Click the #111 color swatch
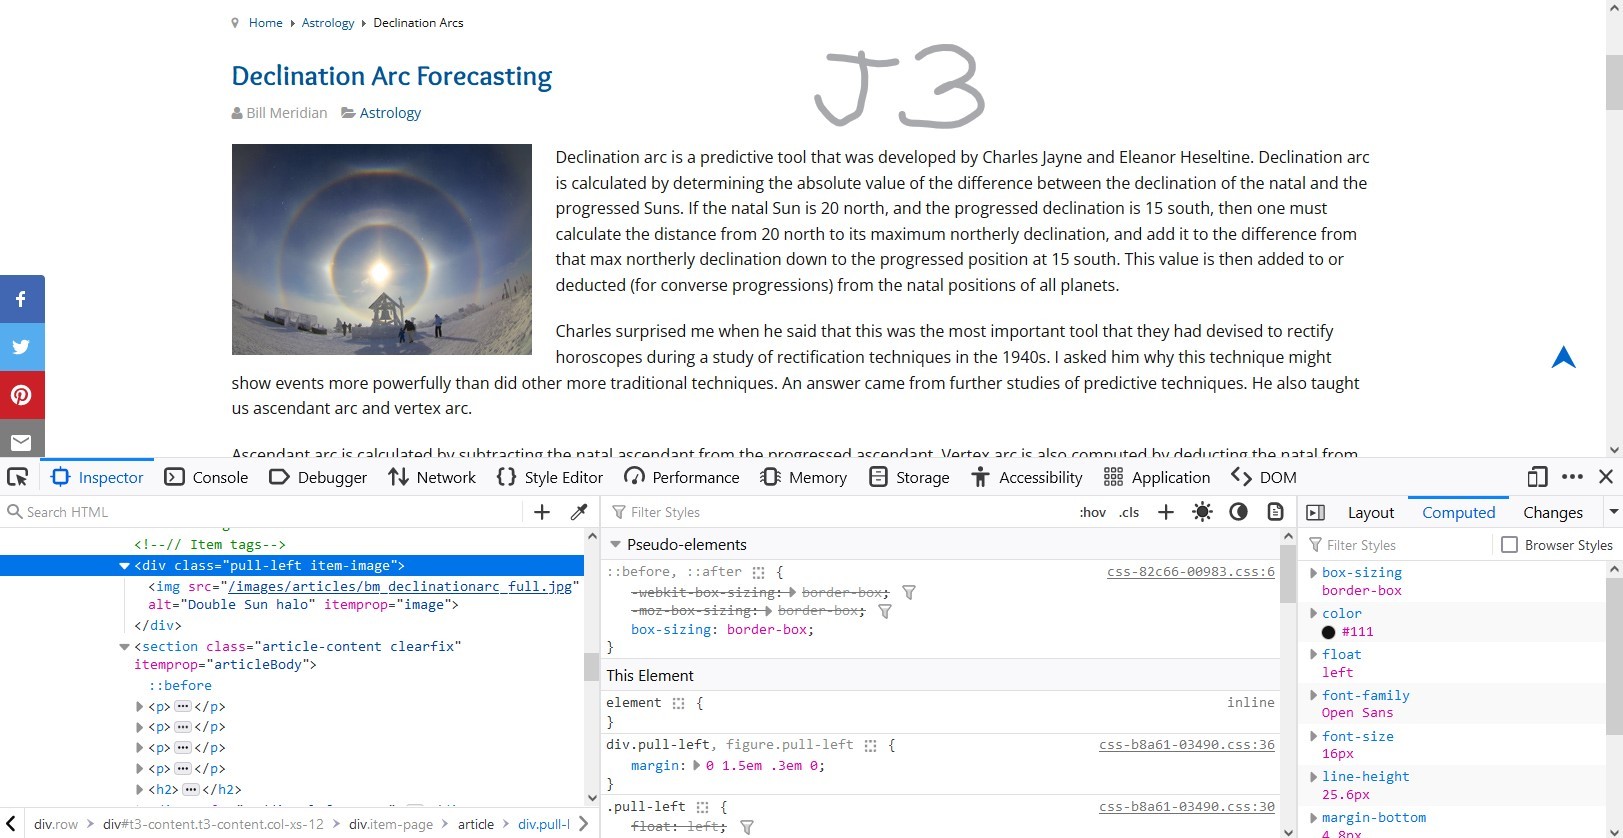The width and height of the screenshot is (1623, 838). click(x=1328, y=632)
